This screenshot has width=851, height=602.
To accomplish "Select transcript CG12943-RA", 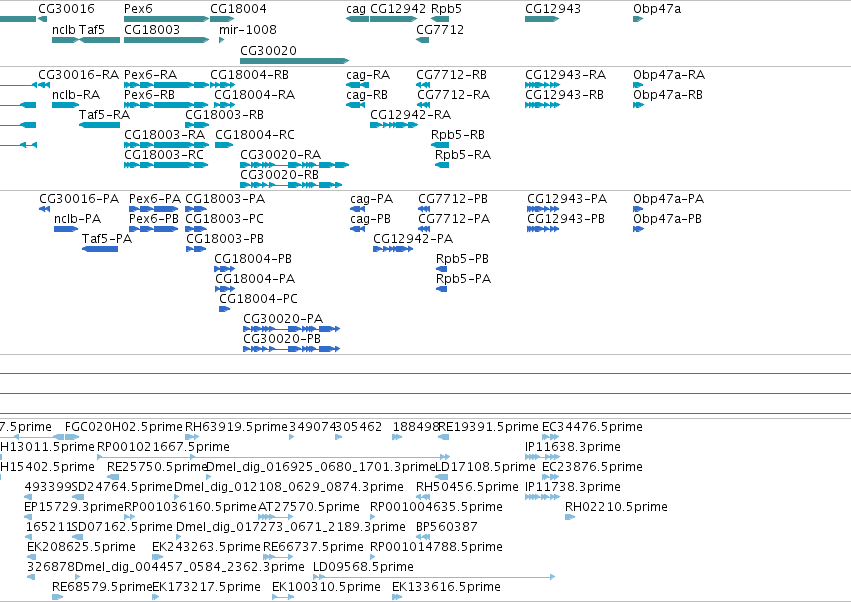I will 542,85.
